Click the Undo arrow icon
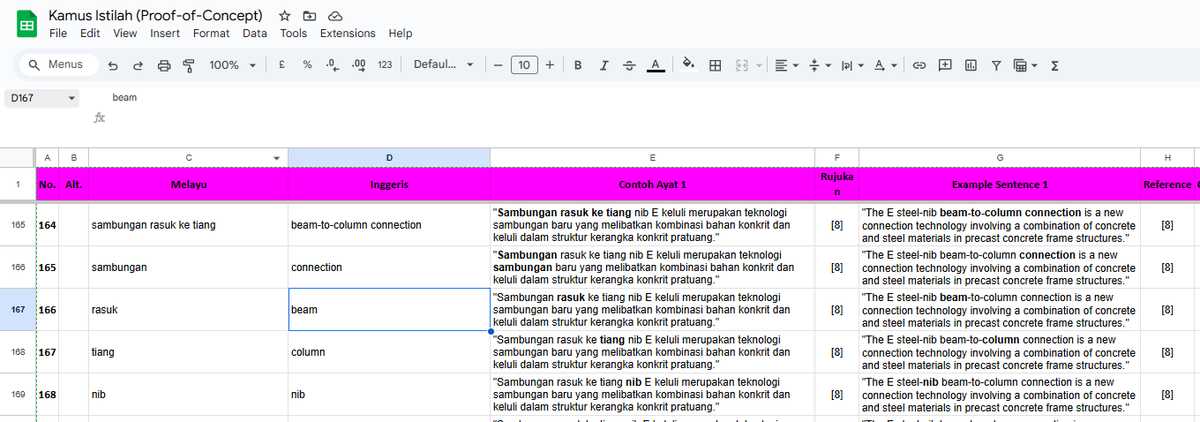The image size is (1200, 422). pyautogui.click(x=113, y=65)
